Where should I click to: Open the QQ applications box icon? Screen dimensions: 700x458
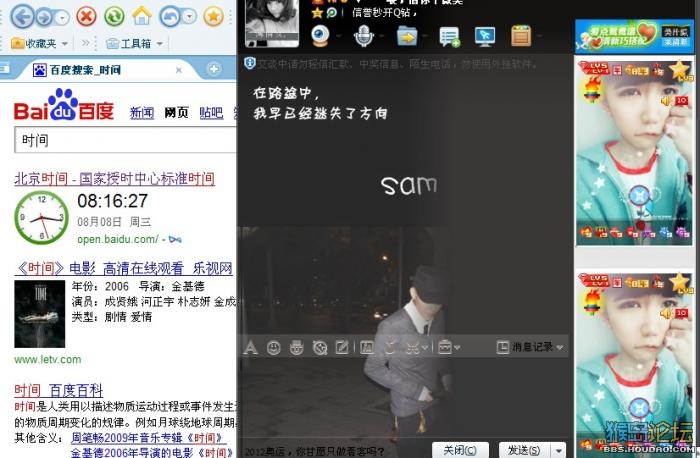click(521, 36)
